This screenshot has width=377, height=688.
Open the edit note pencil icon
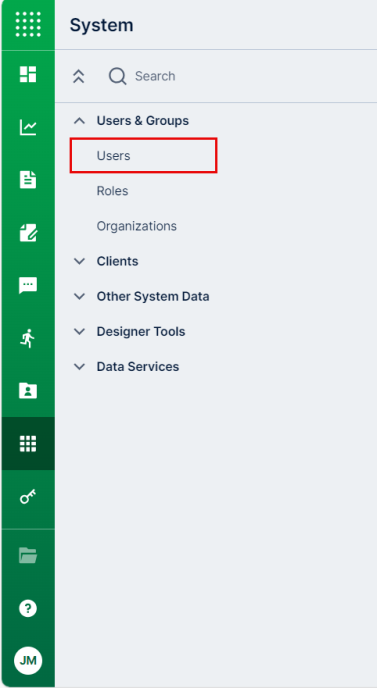point(28,233)
